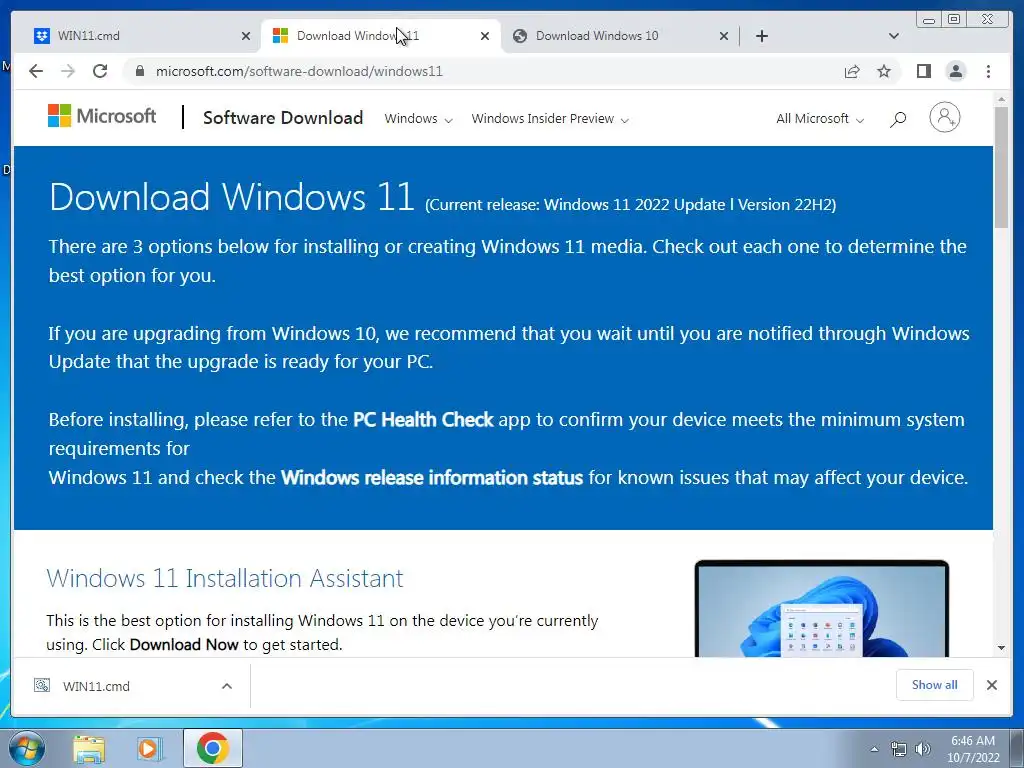This screenshot has height=768, width=1024.
Task: Open the site search magnifier
Action: coord(898,119)
